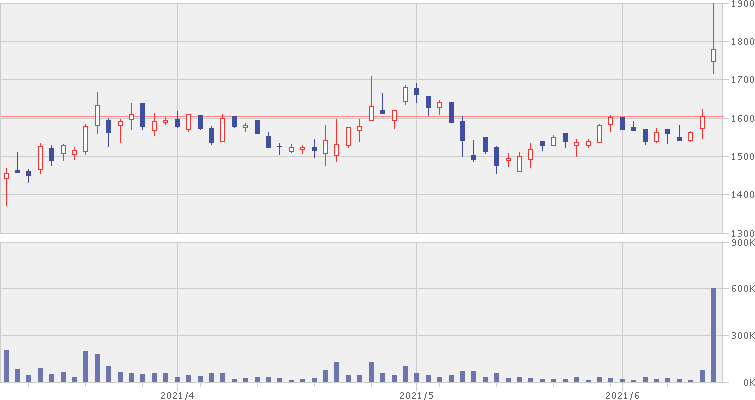Click the 1500 price axis label
Image resolution: width=755 pixels, height=400 pixels.
[742, 157]
